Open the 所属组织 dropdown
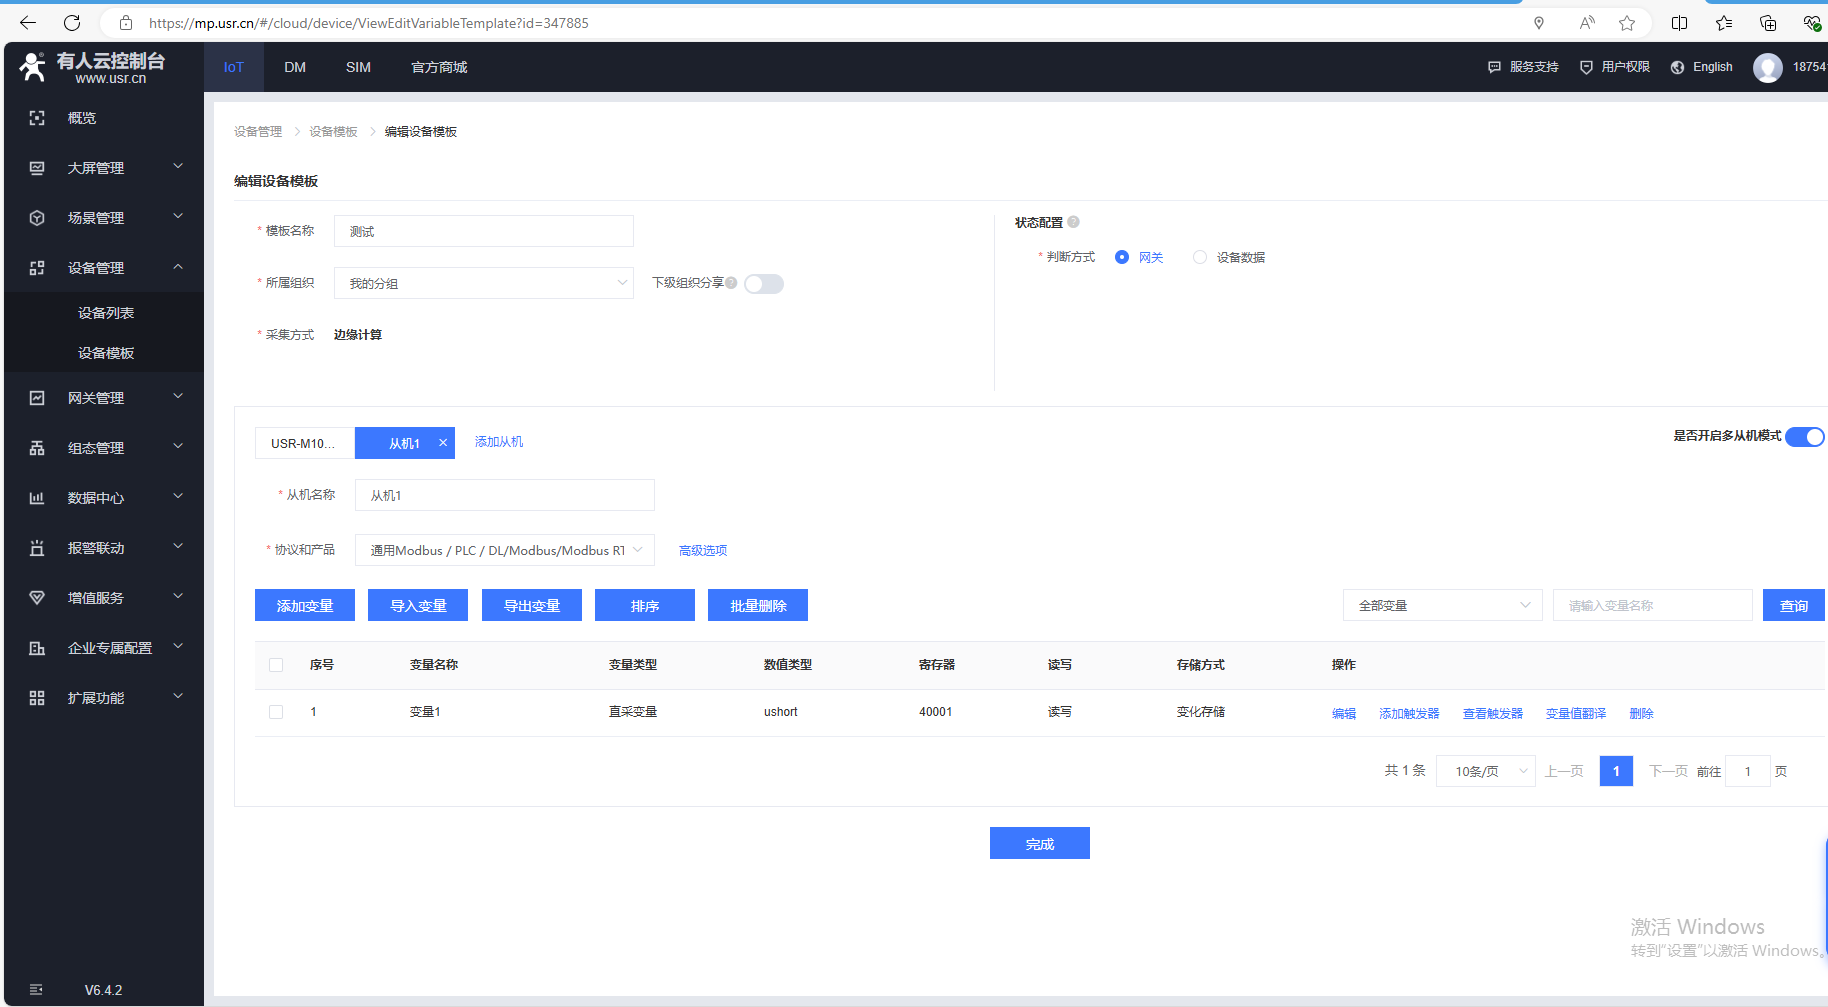This screenshot has width=1828, height=1007. click(484, 284)
